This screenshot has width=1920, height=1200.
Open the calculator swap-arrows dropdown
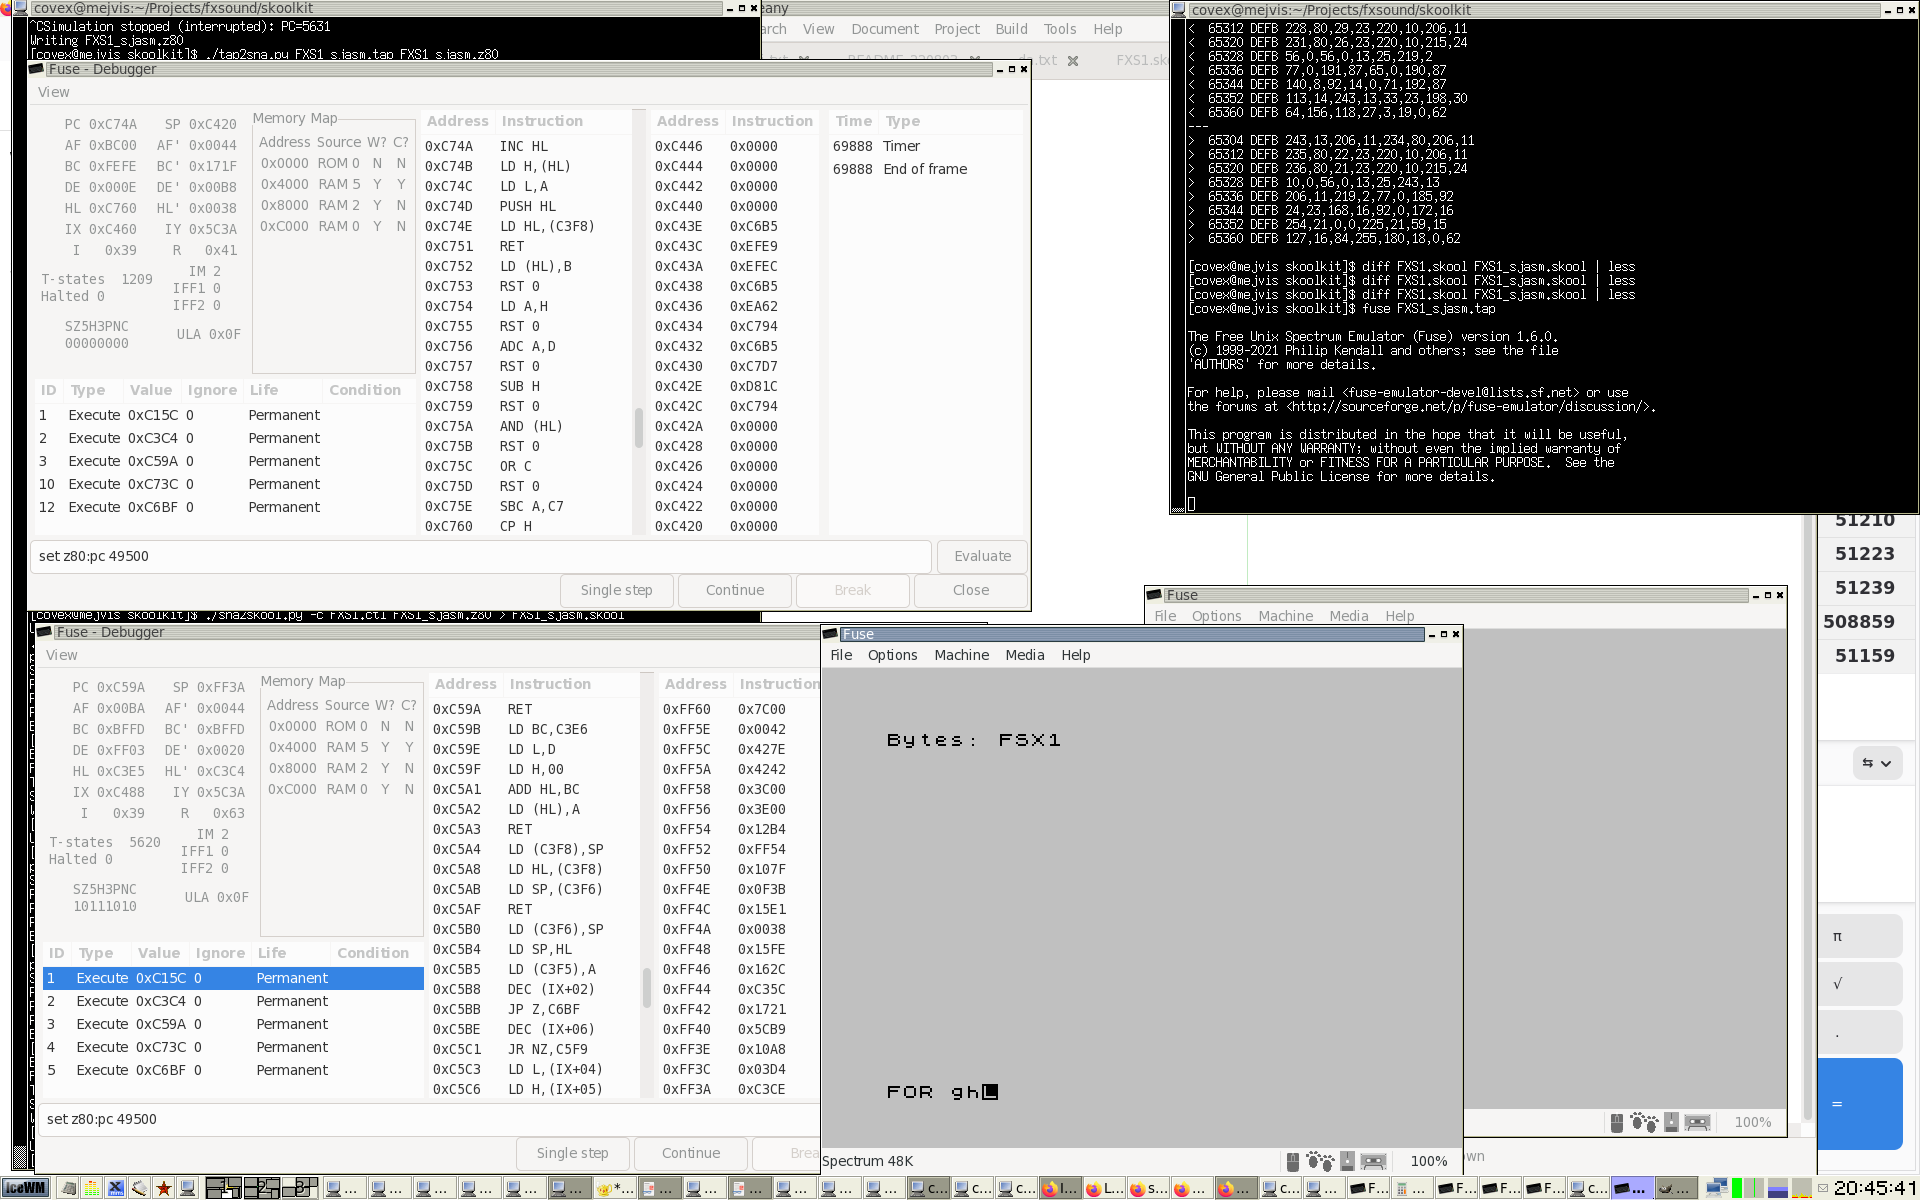(1876, 763)
